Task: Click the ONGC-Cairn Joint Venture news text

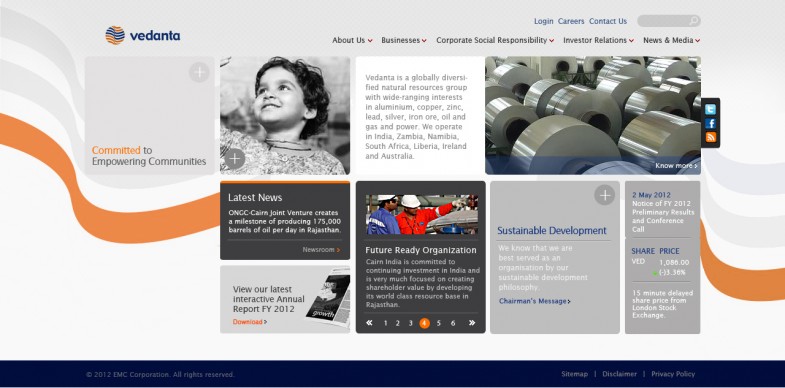Action: click(285, 221)
